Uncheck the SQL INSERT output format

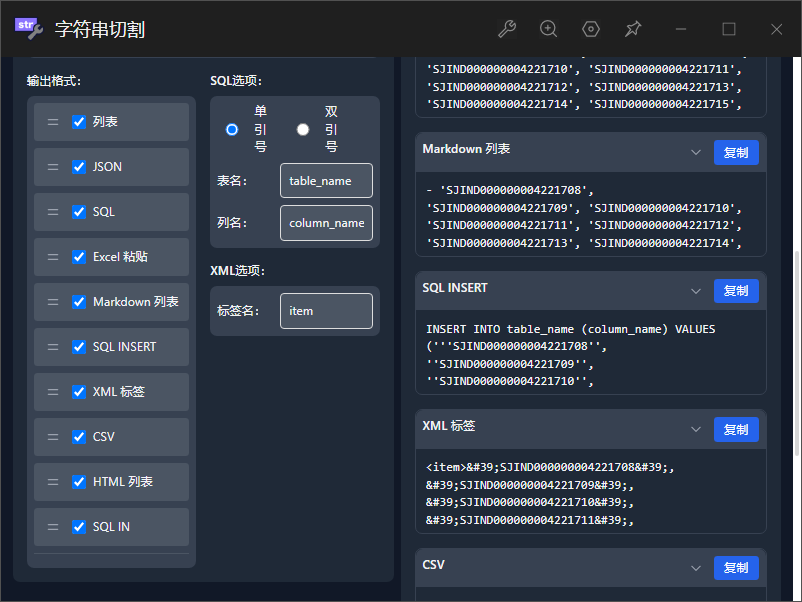click(79, 347)
